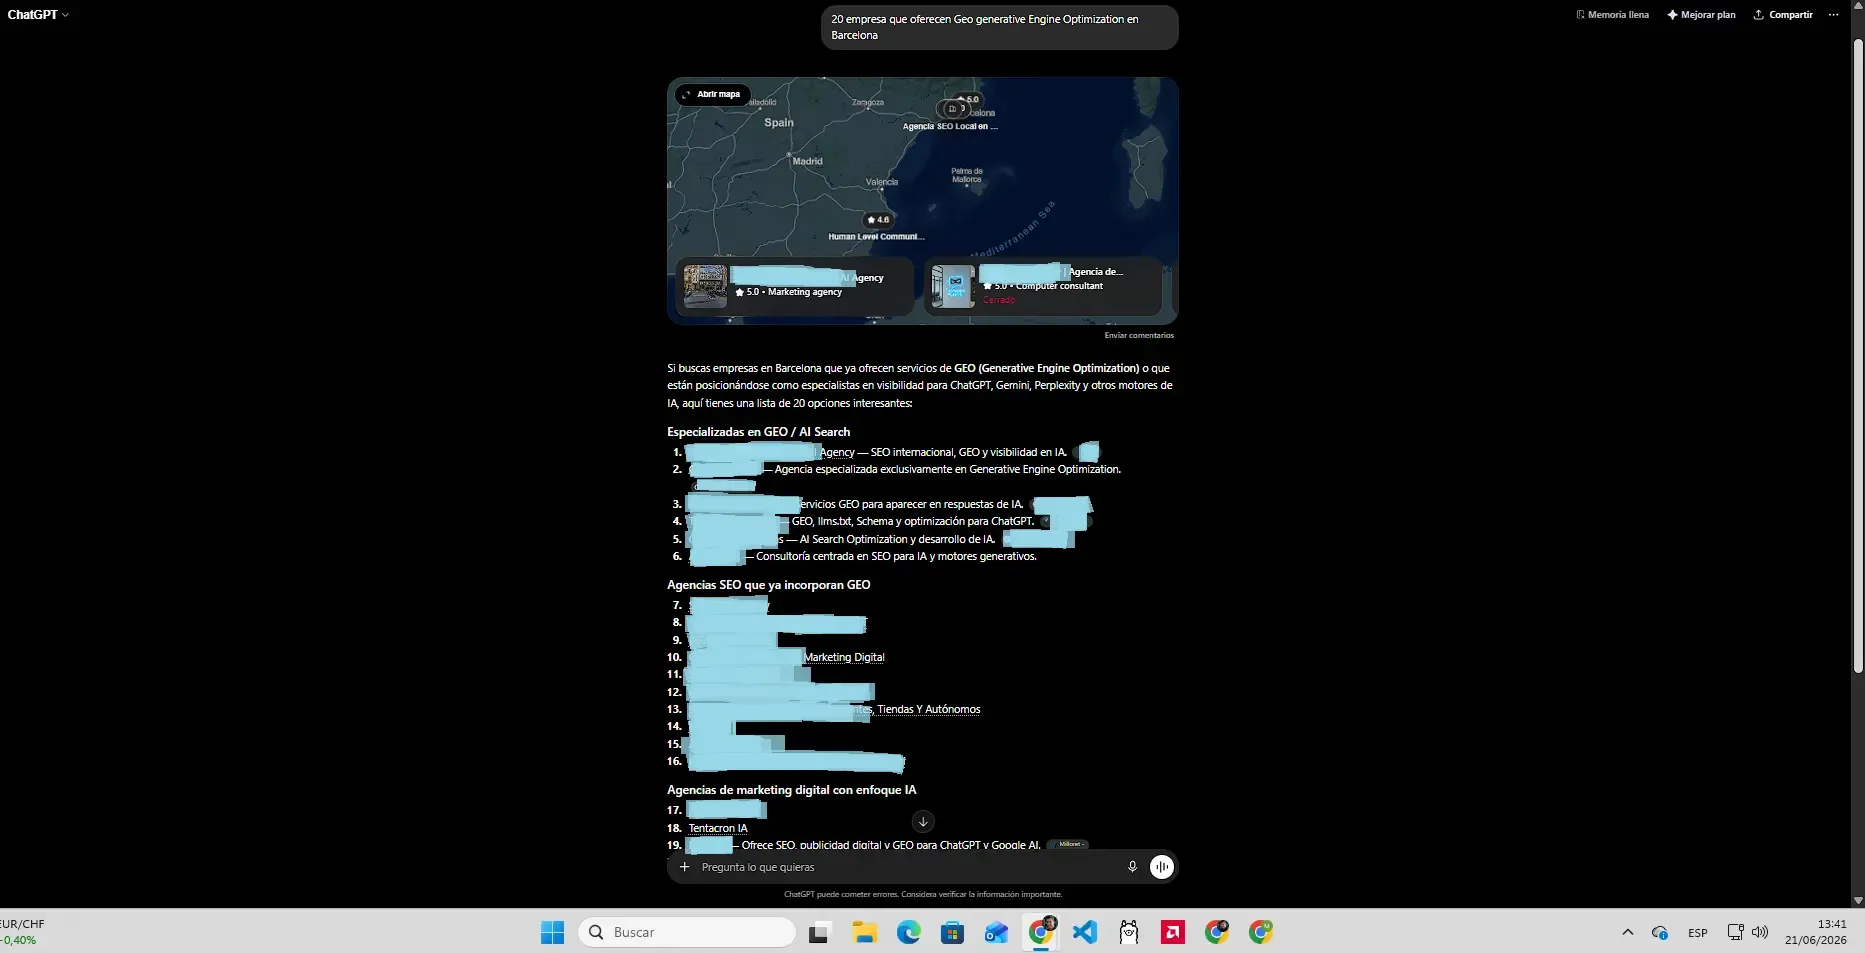This screenshot has height=953, width=1865.
Task: Click heading 'Agencias de marketing digital con enfoque IA'
Action: coord(792,790)
